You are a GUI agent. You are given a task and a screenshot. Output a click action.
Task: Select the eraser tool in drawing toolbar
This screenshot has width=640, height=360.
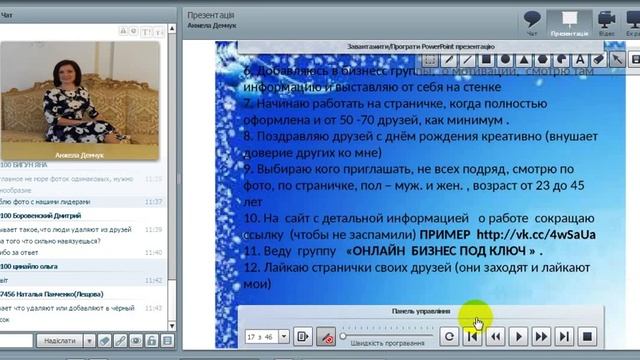(x=598, y=60)
